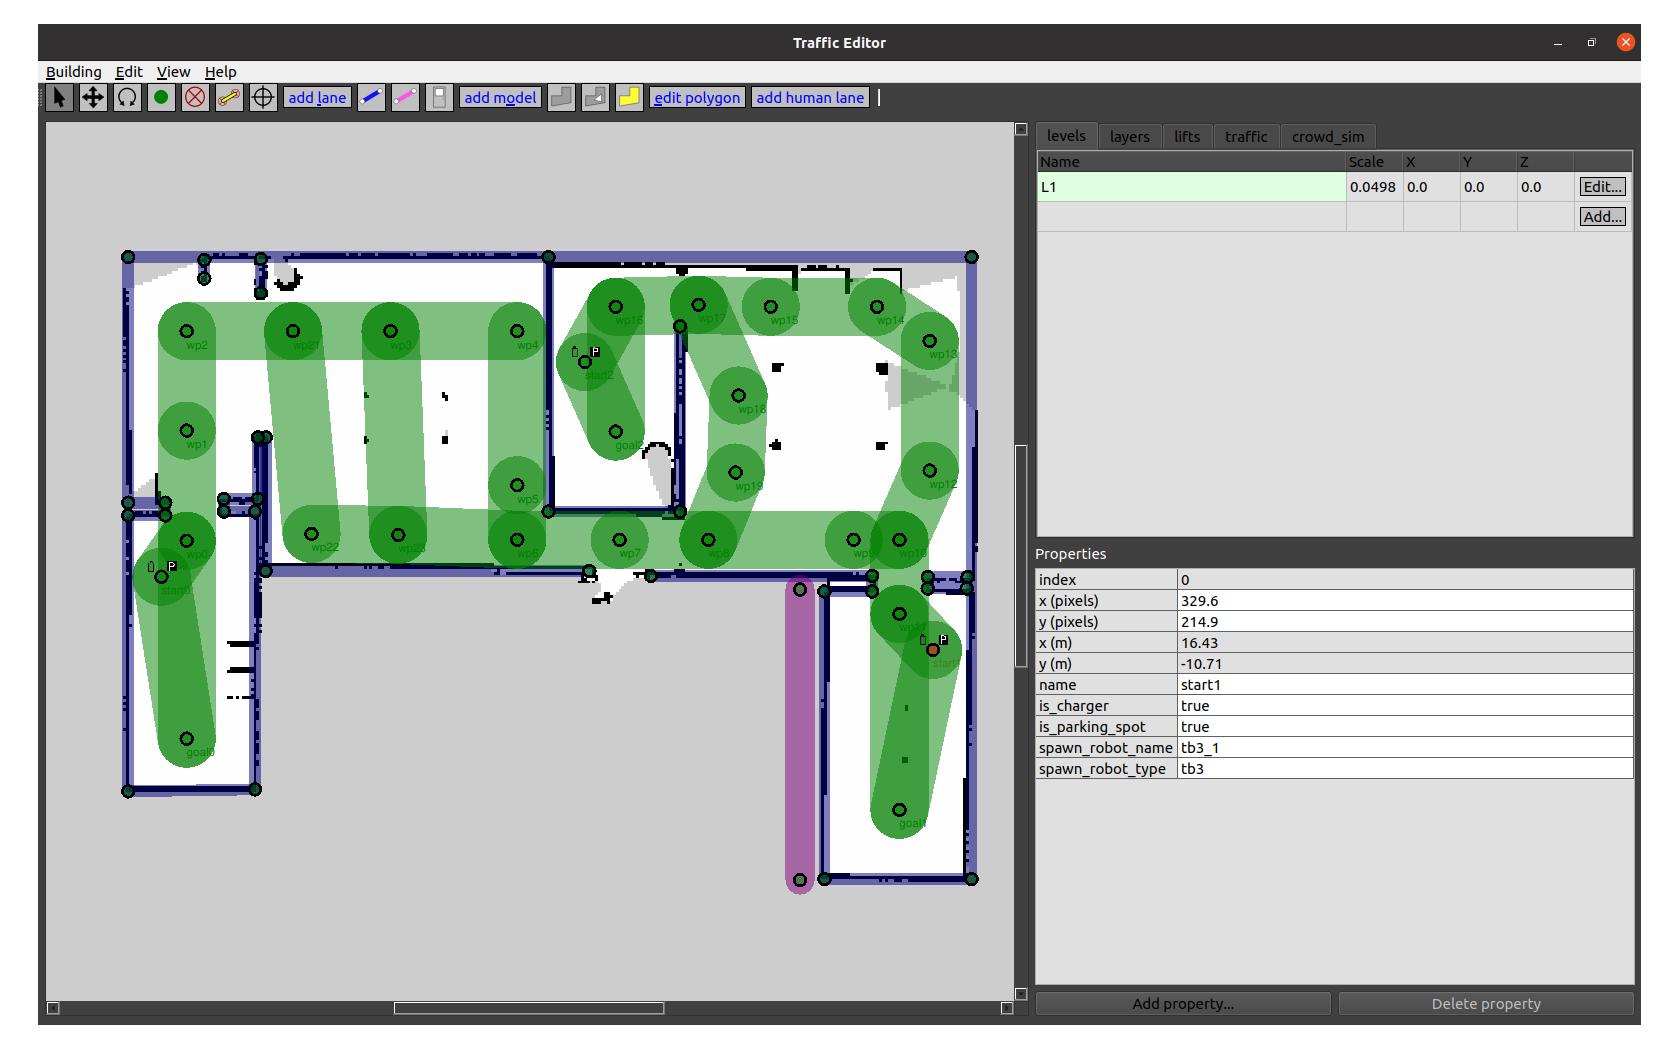Screen dimensions: 1680x1050
Task: Open the Building menu
Action: click(73, 72)
